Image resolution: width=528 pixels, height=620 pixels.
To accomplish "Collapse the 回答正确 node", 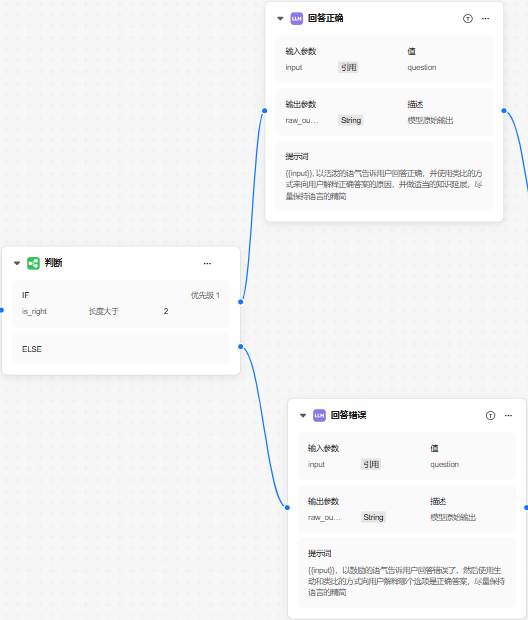I will [x=280, y=19].
